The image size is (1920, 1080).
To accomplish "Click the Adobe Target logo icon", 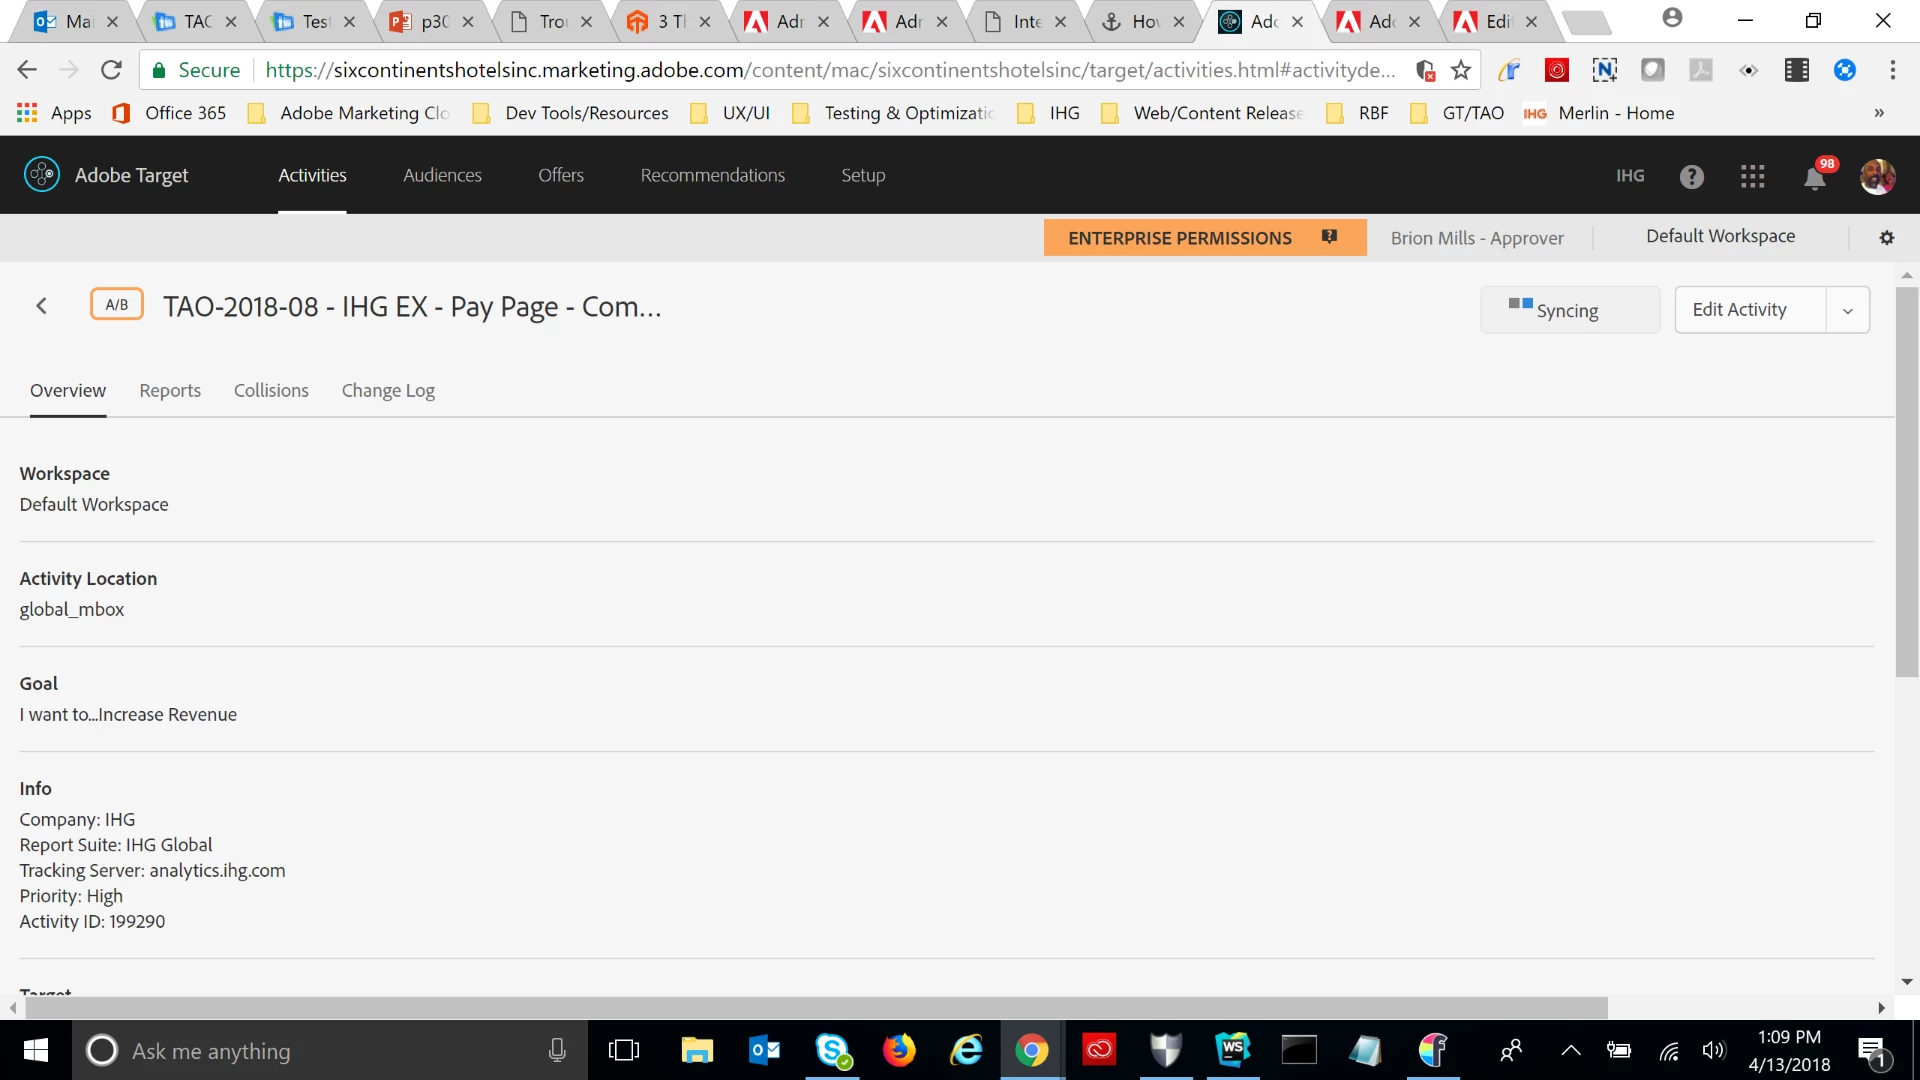I will tap(42, 175).
